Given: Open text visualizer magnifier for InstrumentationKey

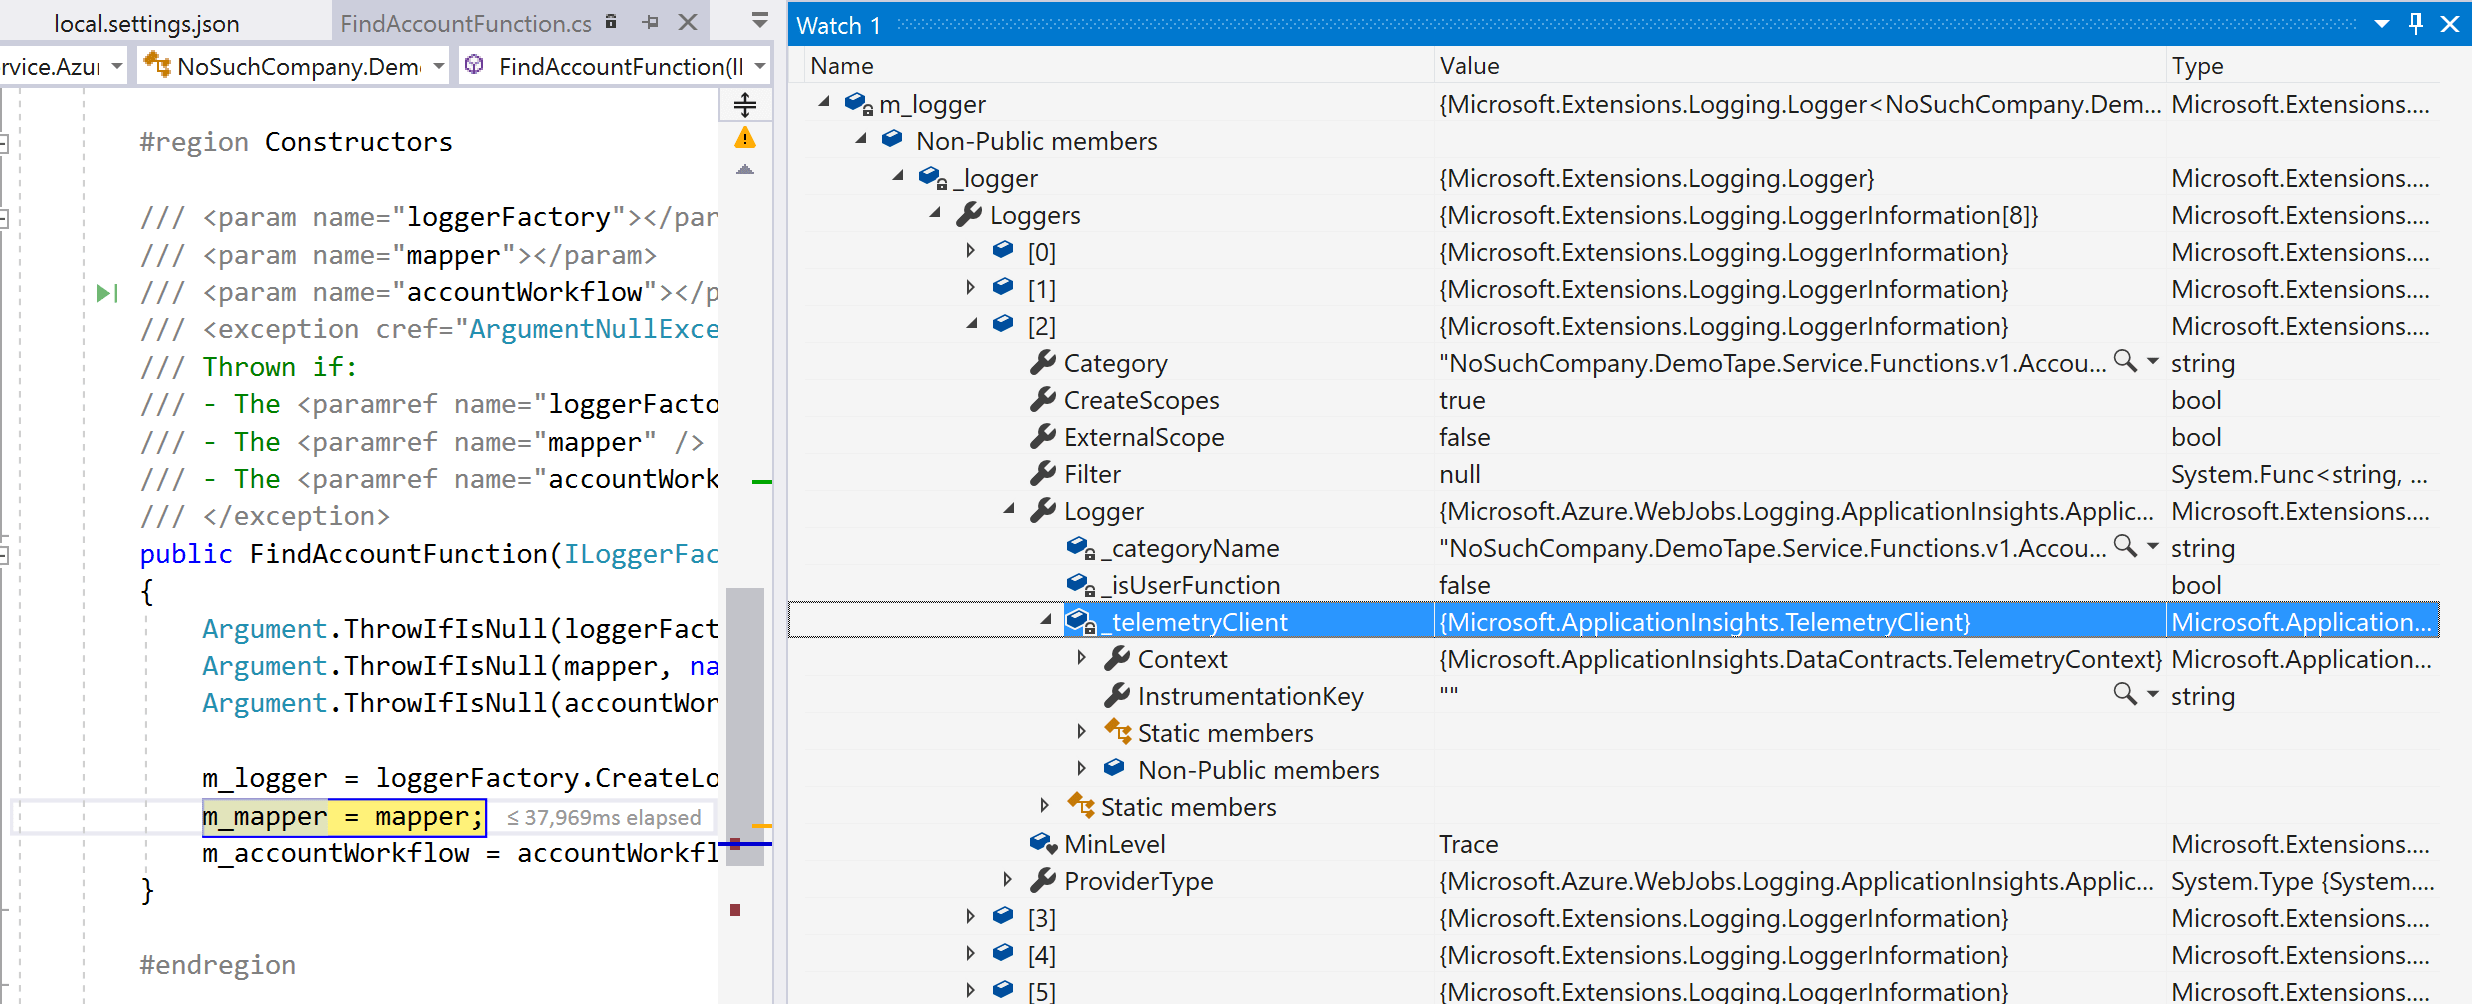Looking at the screenshot, I should [2124, 694].
